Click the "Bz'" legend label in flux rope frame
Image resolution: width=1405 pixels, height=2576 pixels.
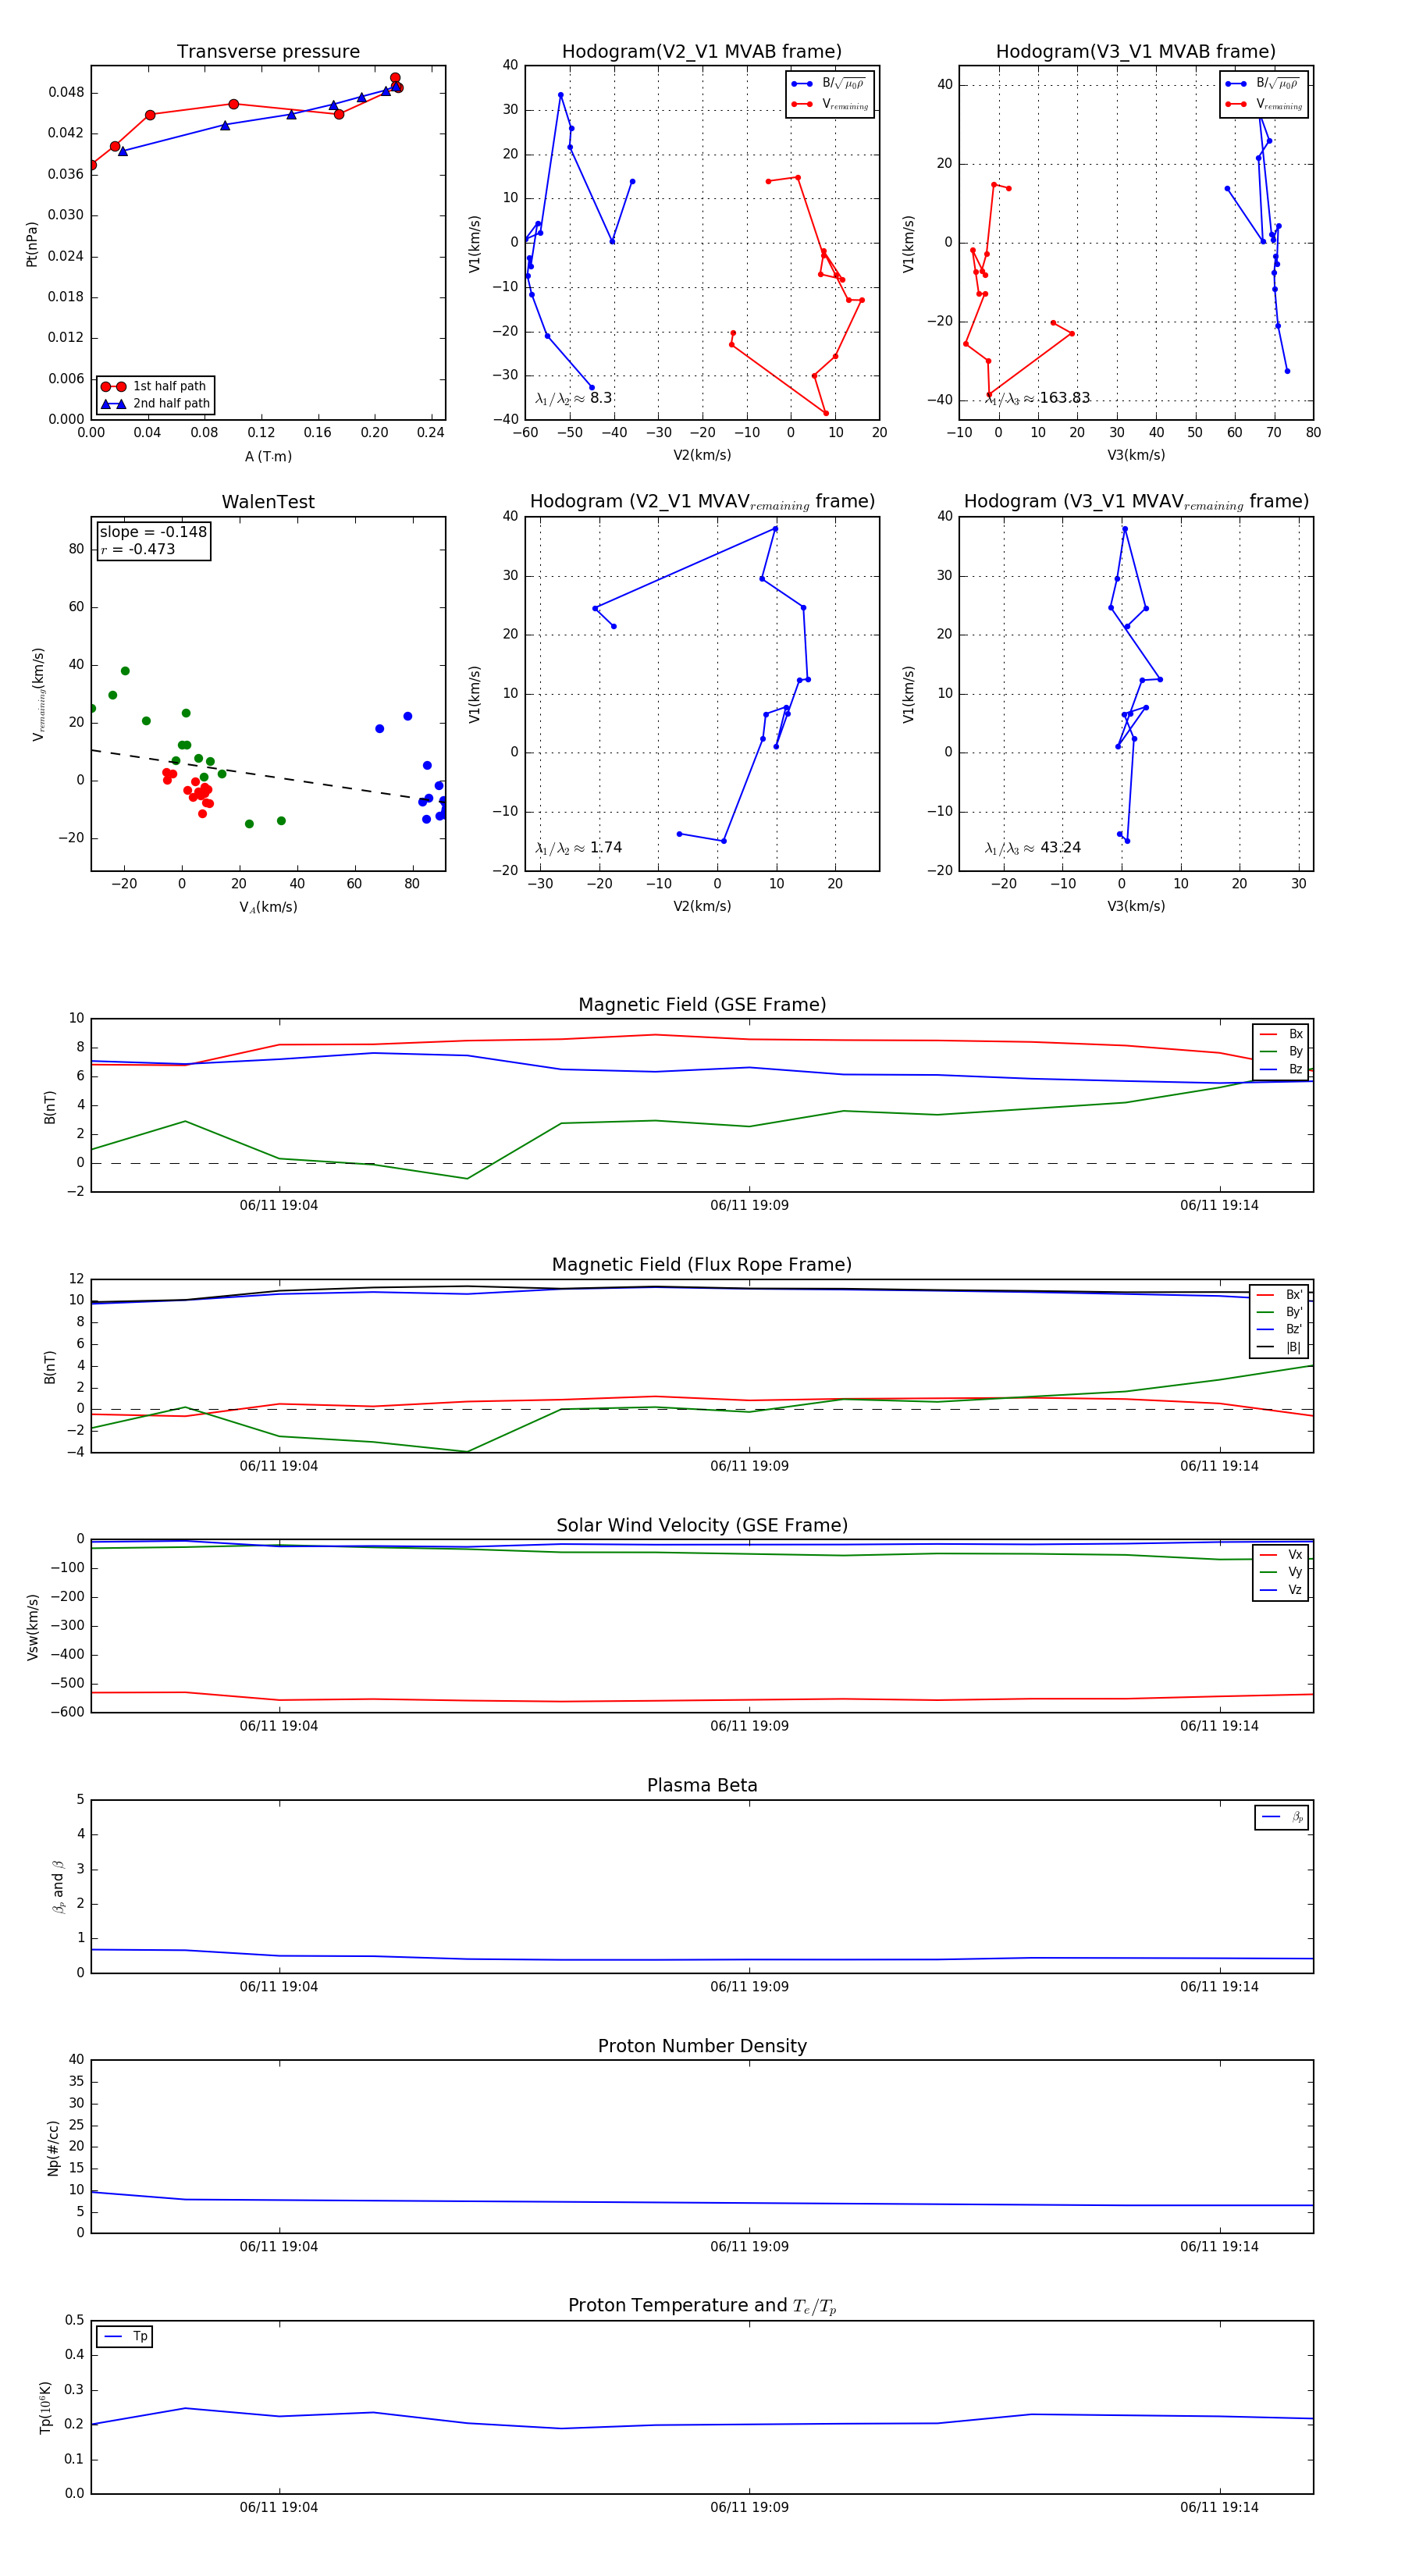click(x=1294, y=1330)
